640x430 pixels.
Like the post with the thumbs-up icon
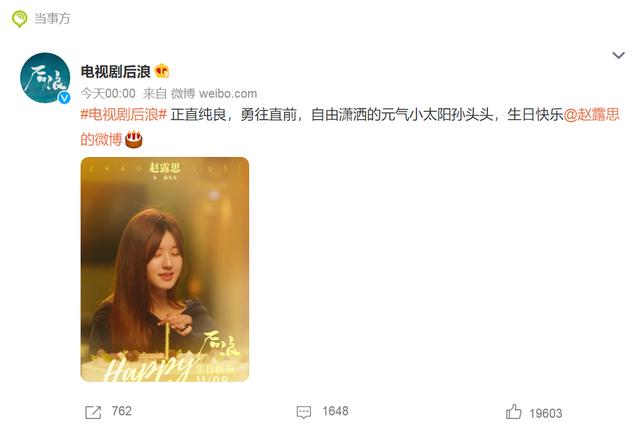513,412
